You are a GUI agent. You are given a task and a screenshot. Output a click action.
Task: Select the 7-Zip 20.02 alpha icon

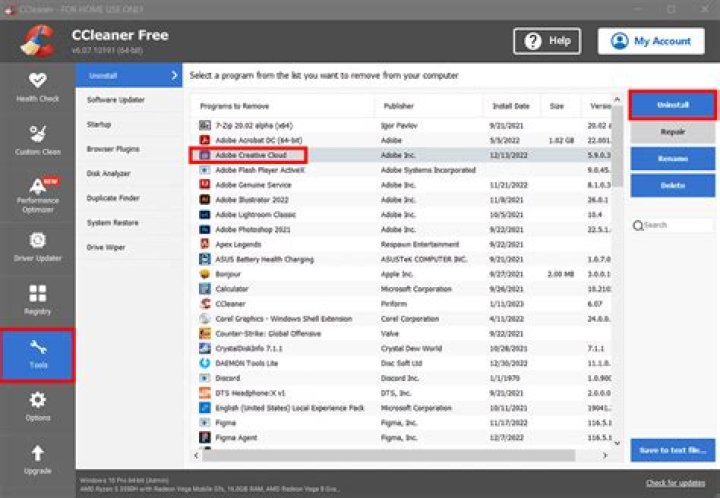[x=205, y=125]
